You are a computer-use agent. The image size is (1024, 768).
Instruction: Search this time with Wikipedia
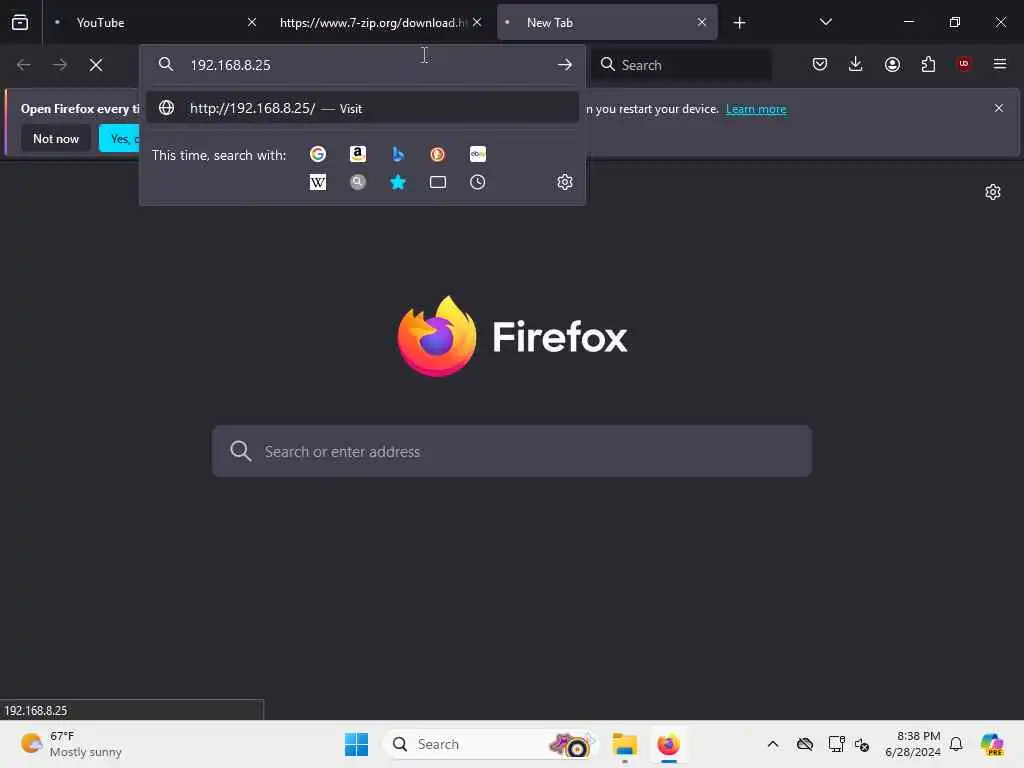[318, 182]
